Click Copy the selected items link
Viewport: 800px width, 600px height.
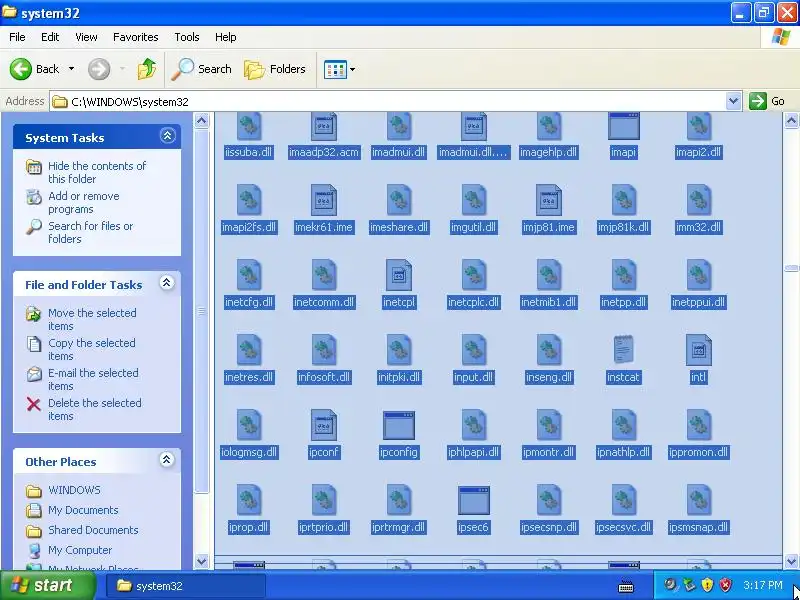[x=91, y=349]
